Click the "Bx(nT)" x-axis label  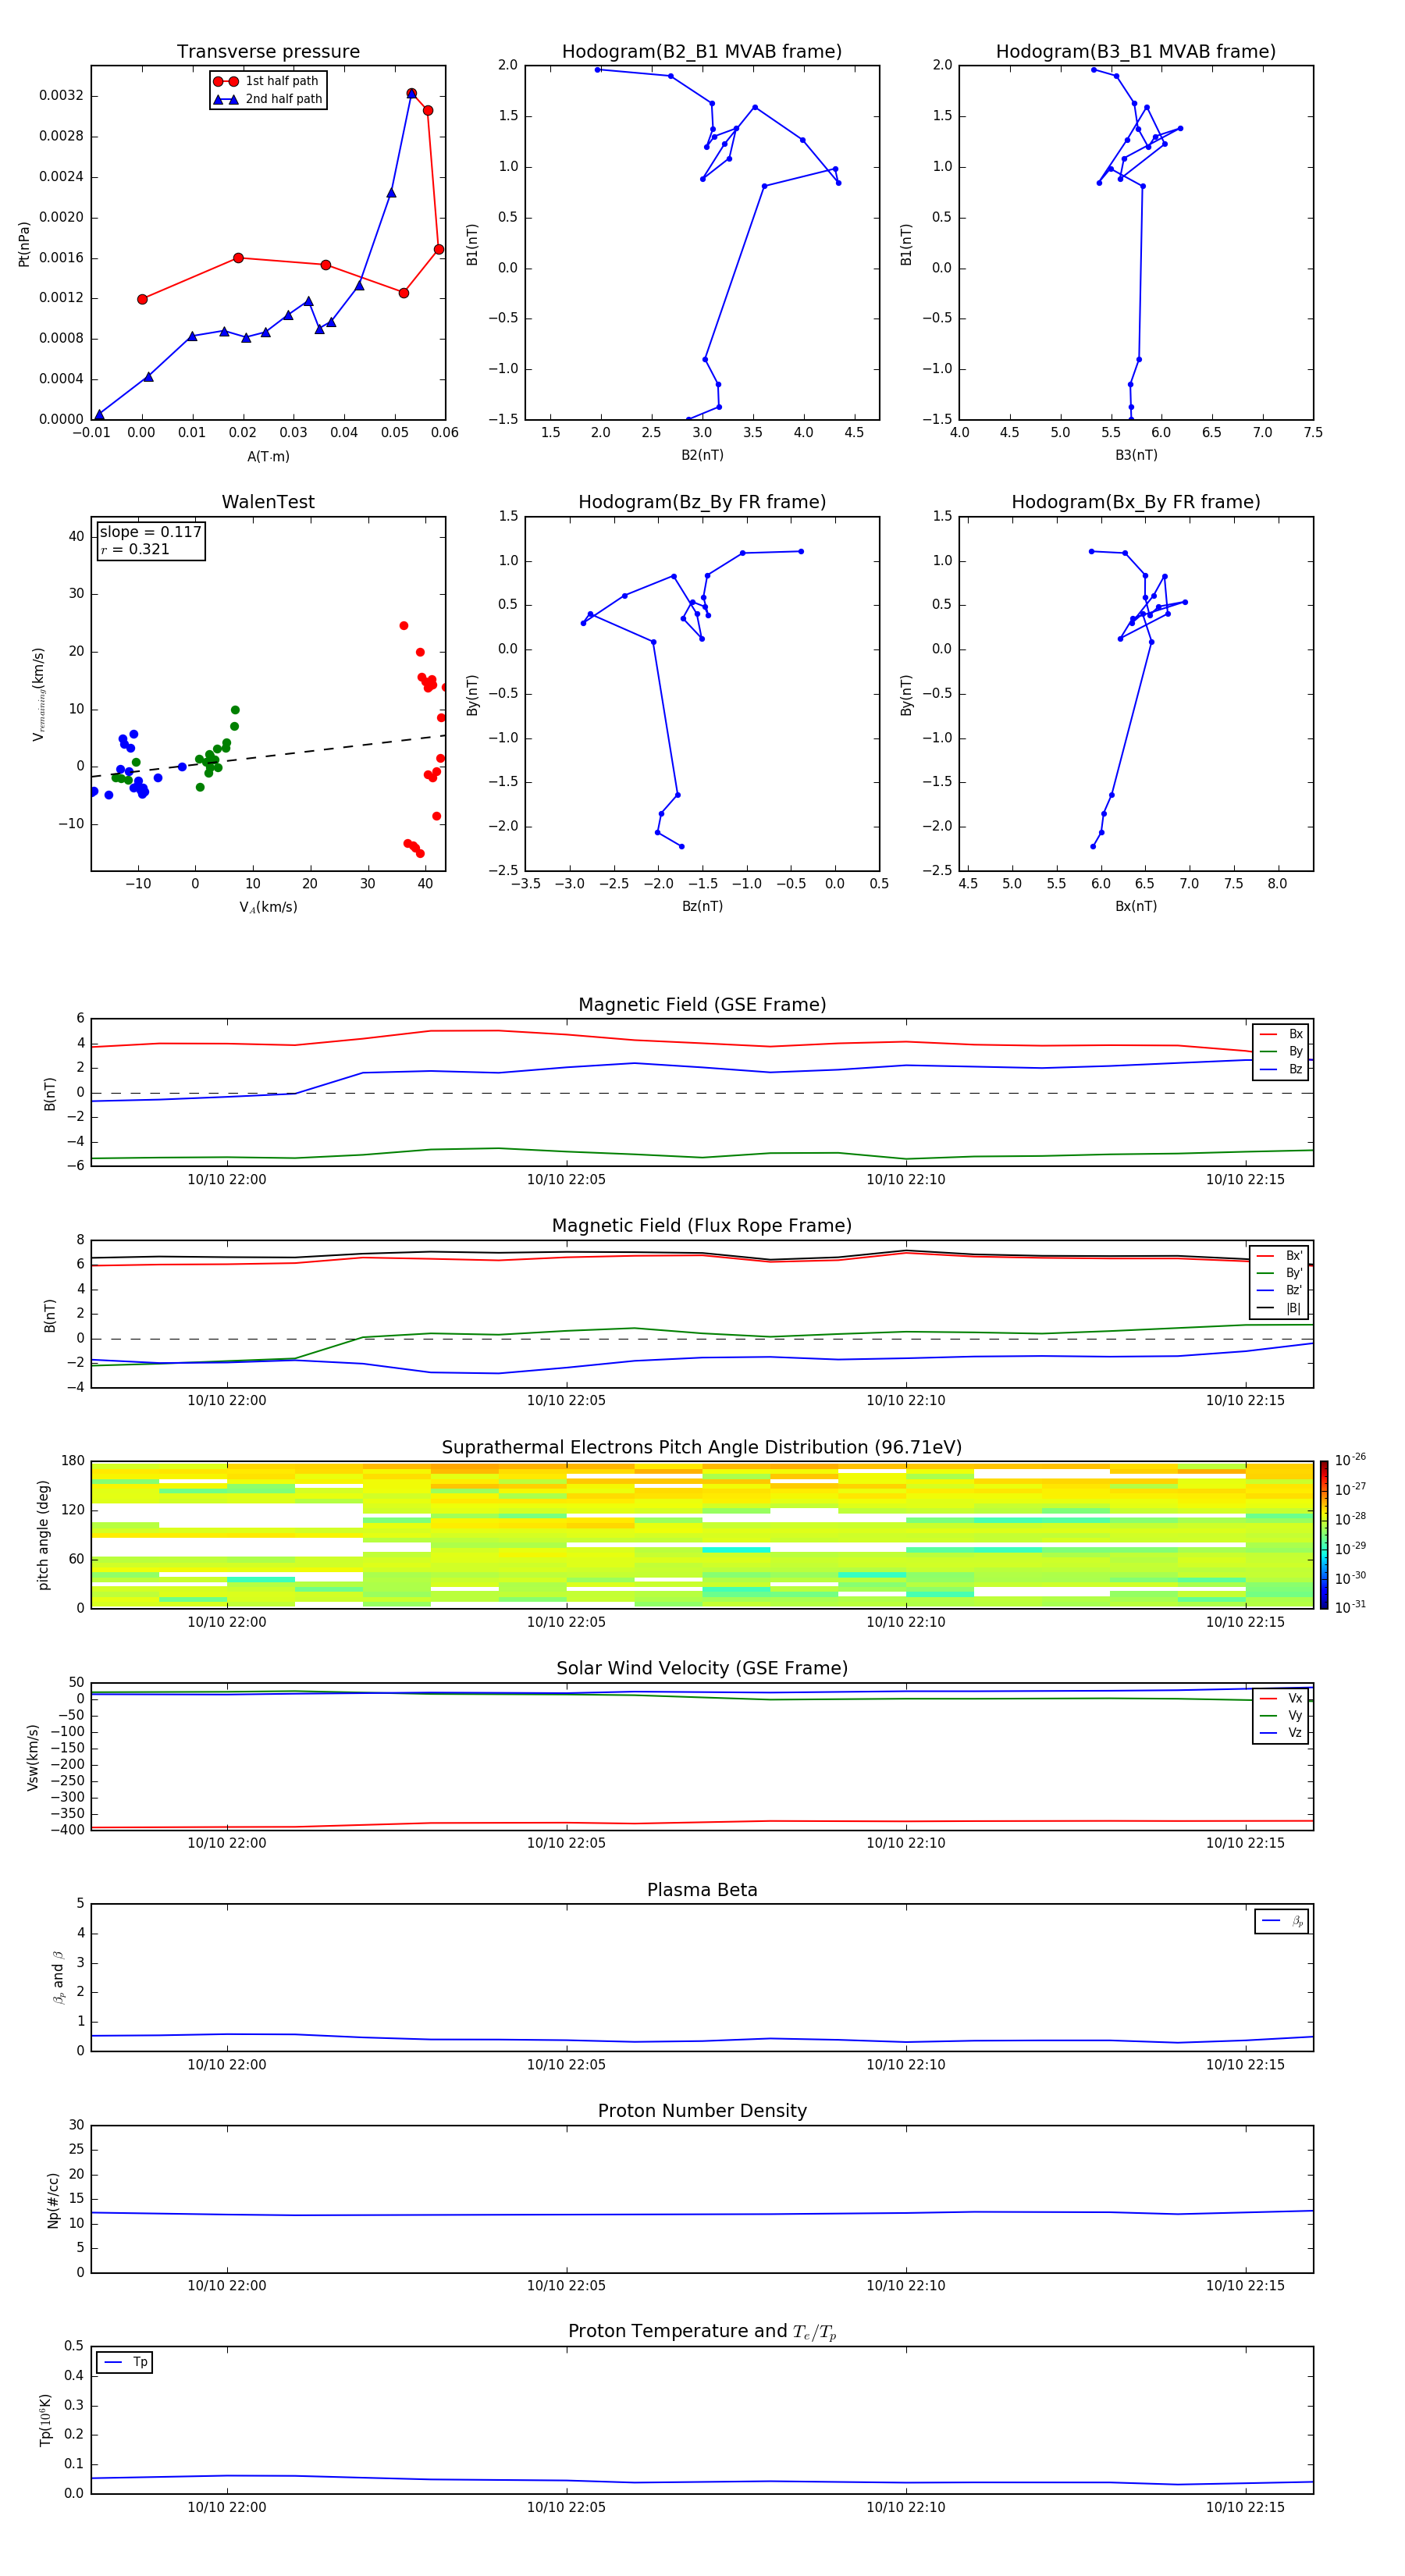point(1136,906)
